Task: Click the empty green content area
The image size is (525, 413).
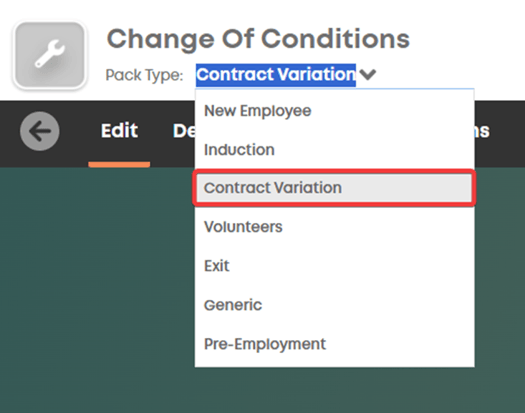Action: tap(97, 288)
